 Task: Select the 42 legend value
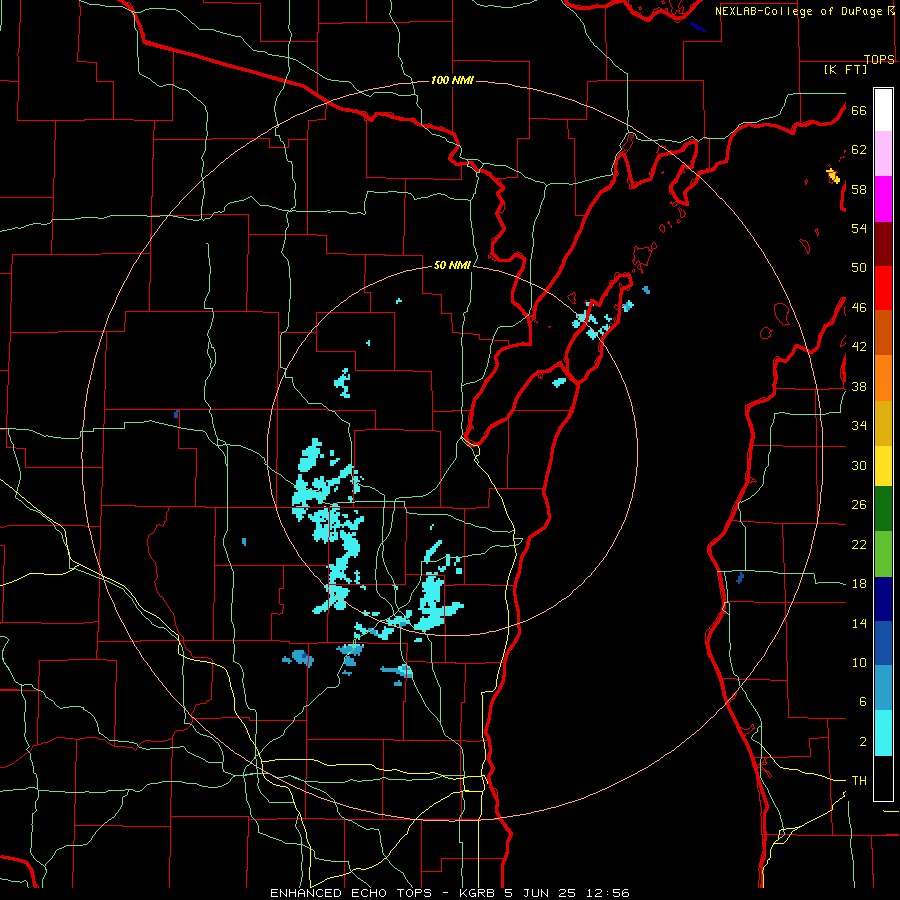pos(859,347)
